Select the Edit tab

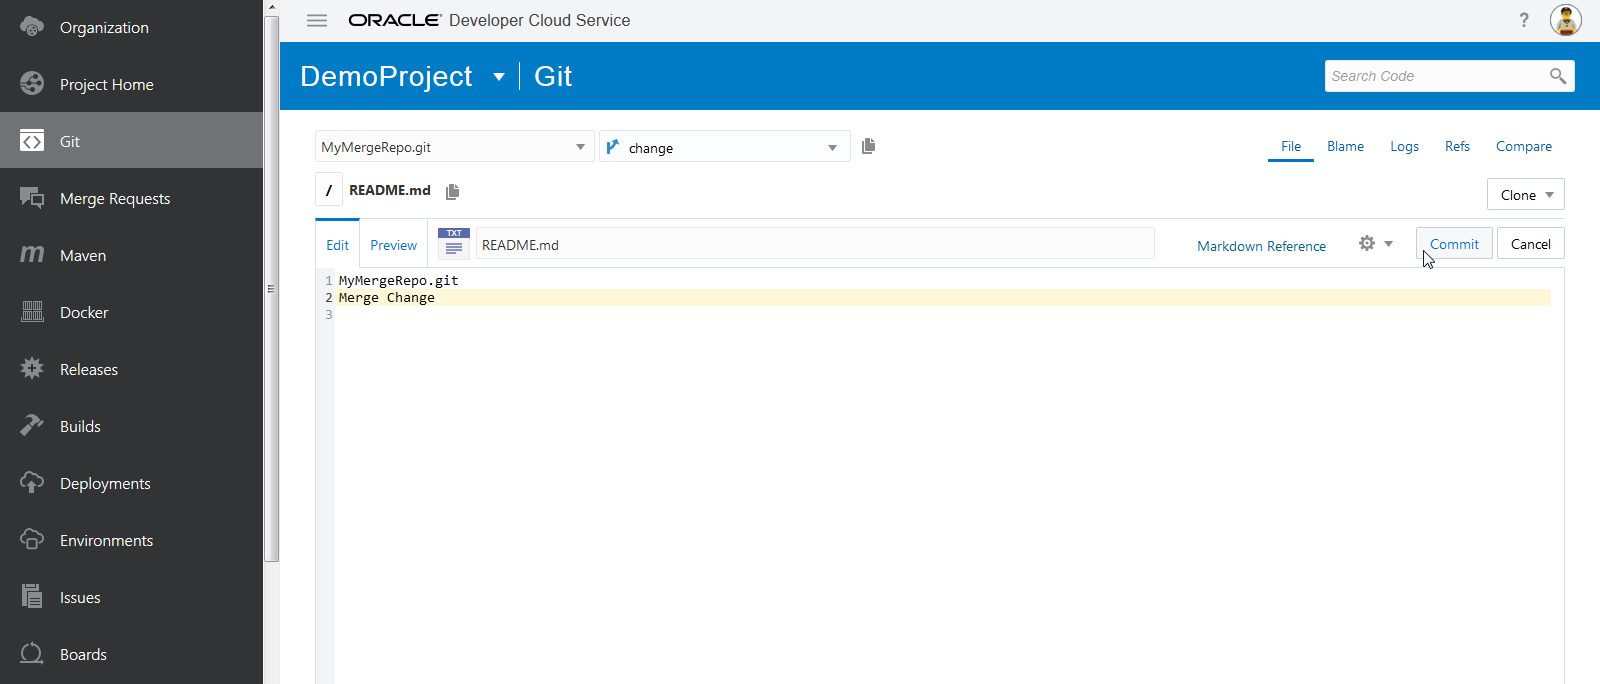[337, 244]
